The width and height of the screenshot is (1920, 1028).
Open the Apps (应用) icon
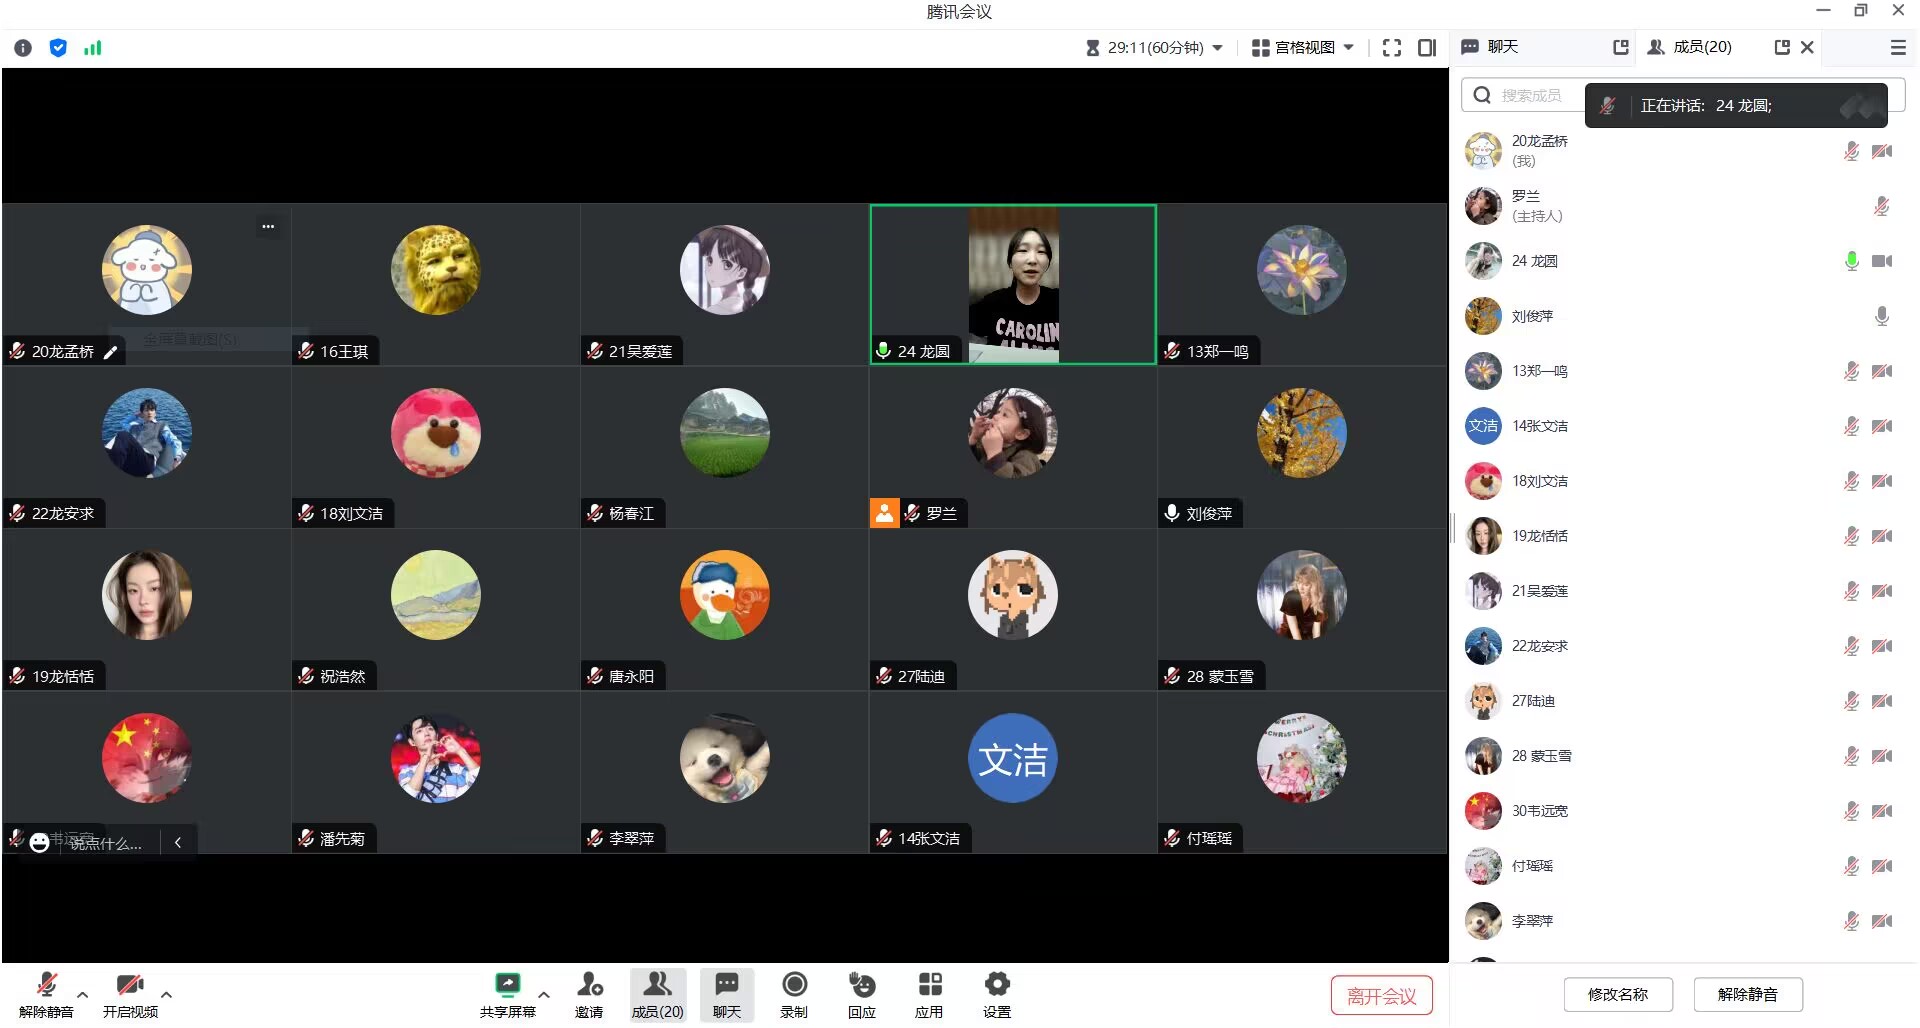point(929,986)
